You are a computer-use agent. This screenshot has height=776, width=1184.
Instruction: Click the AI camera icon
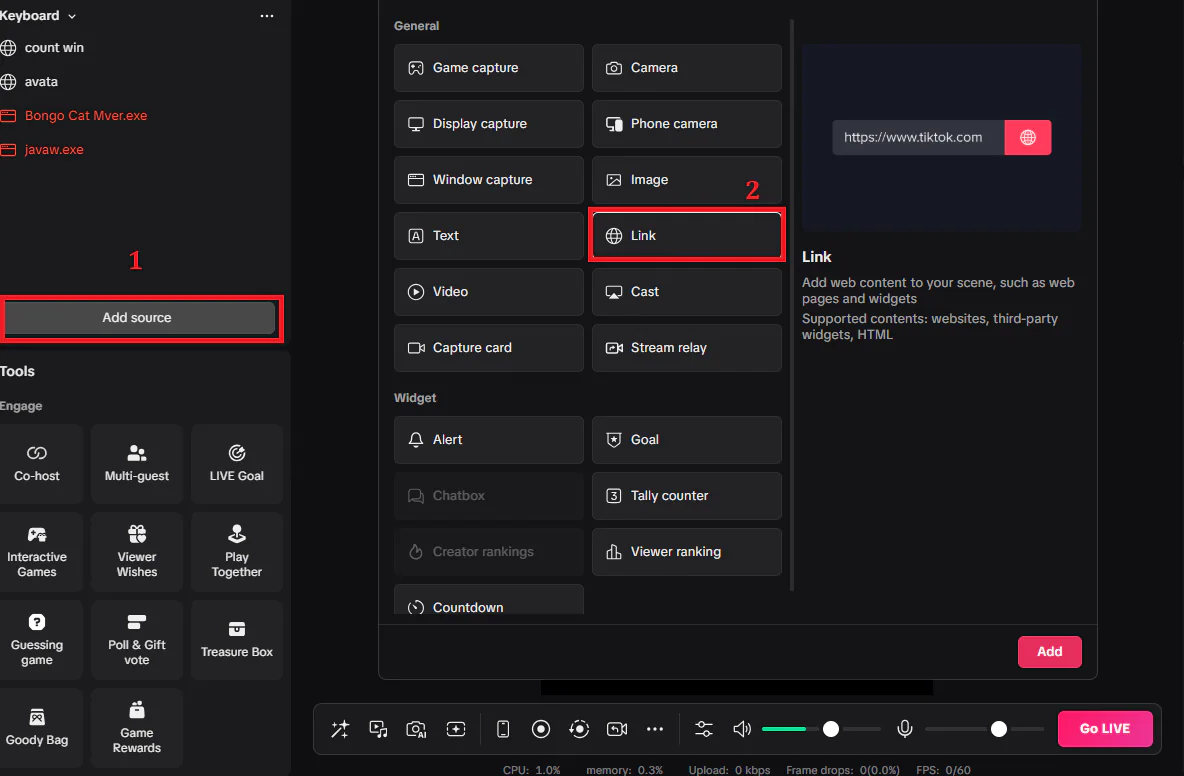[x=416, y=728]
